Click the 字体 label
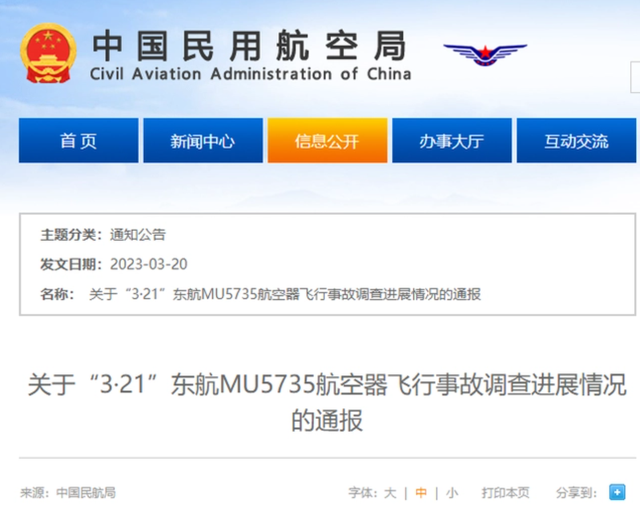640x523 pixels. click(x=362, y=493)
